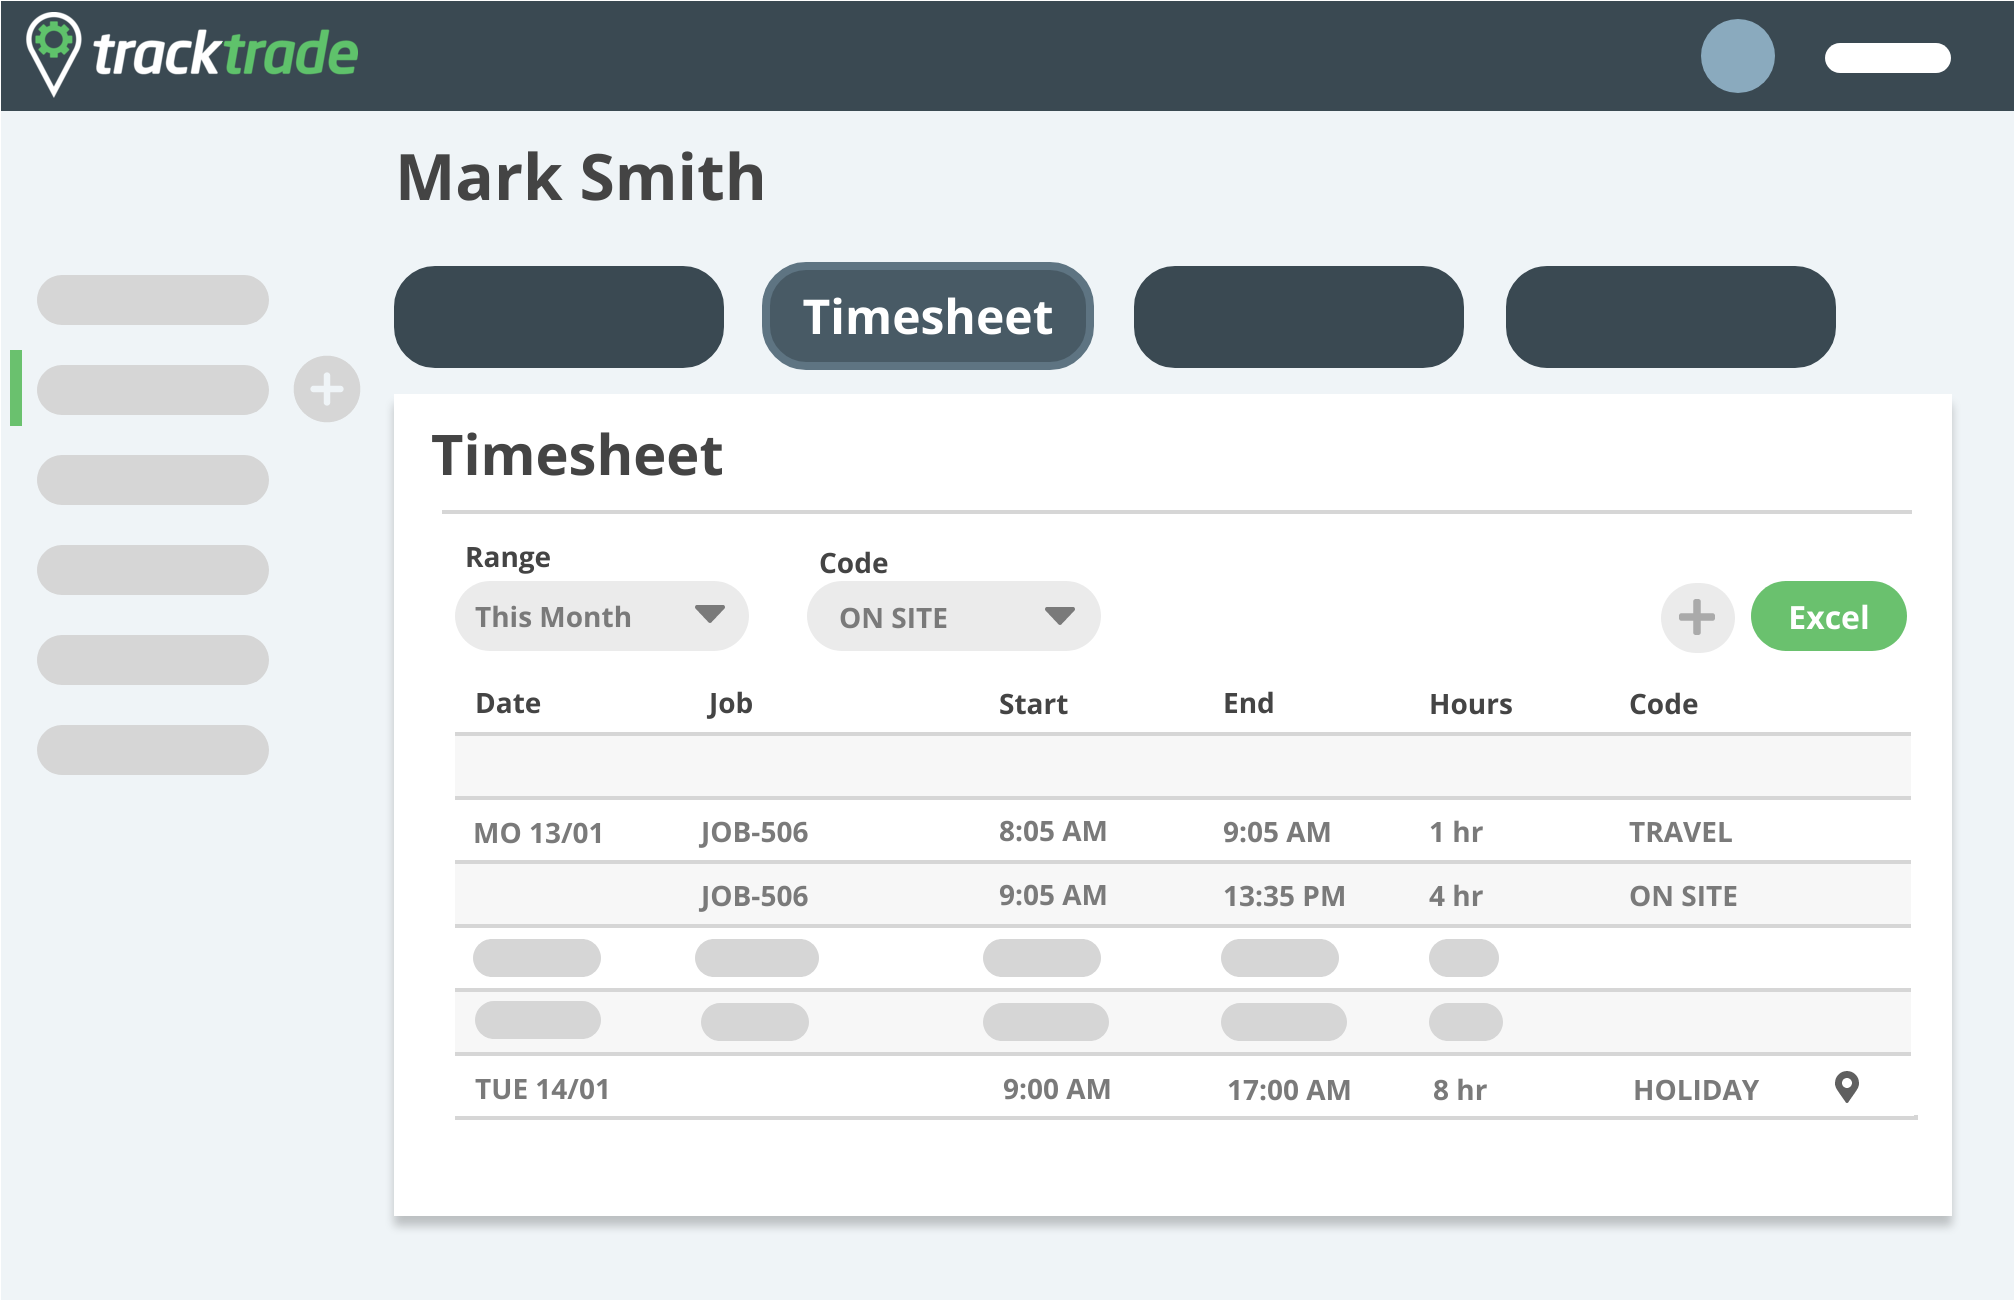Click the green Excel export button
The height and width of the screenshot is (1300, 2014).
(1828, 617)
